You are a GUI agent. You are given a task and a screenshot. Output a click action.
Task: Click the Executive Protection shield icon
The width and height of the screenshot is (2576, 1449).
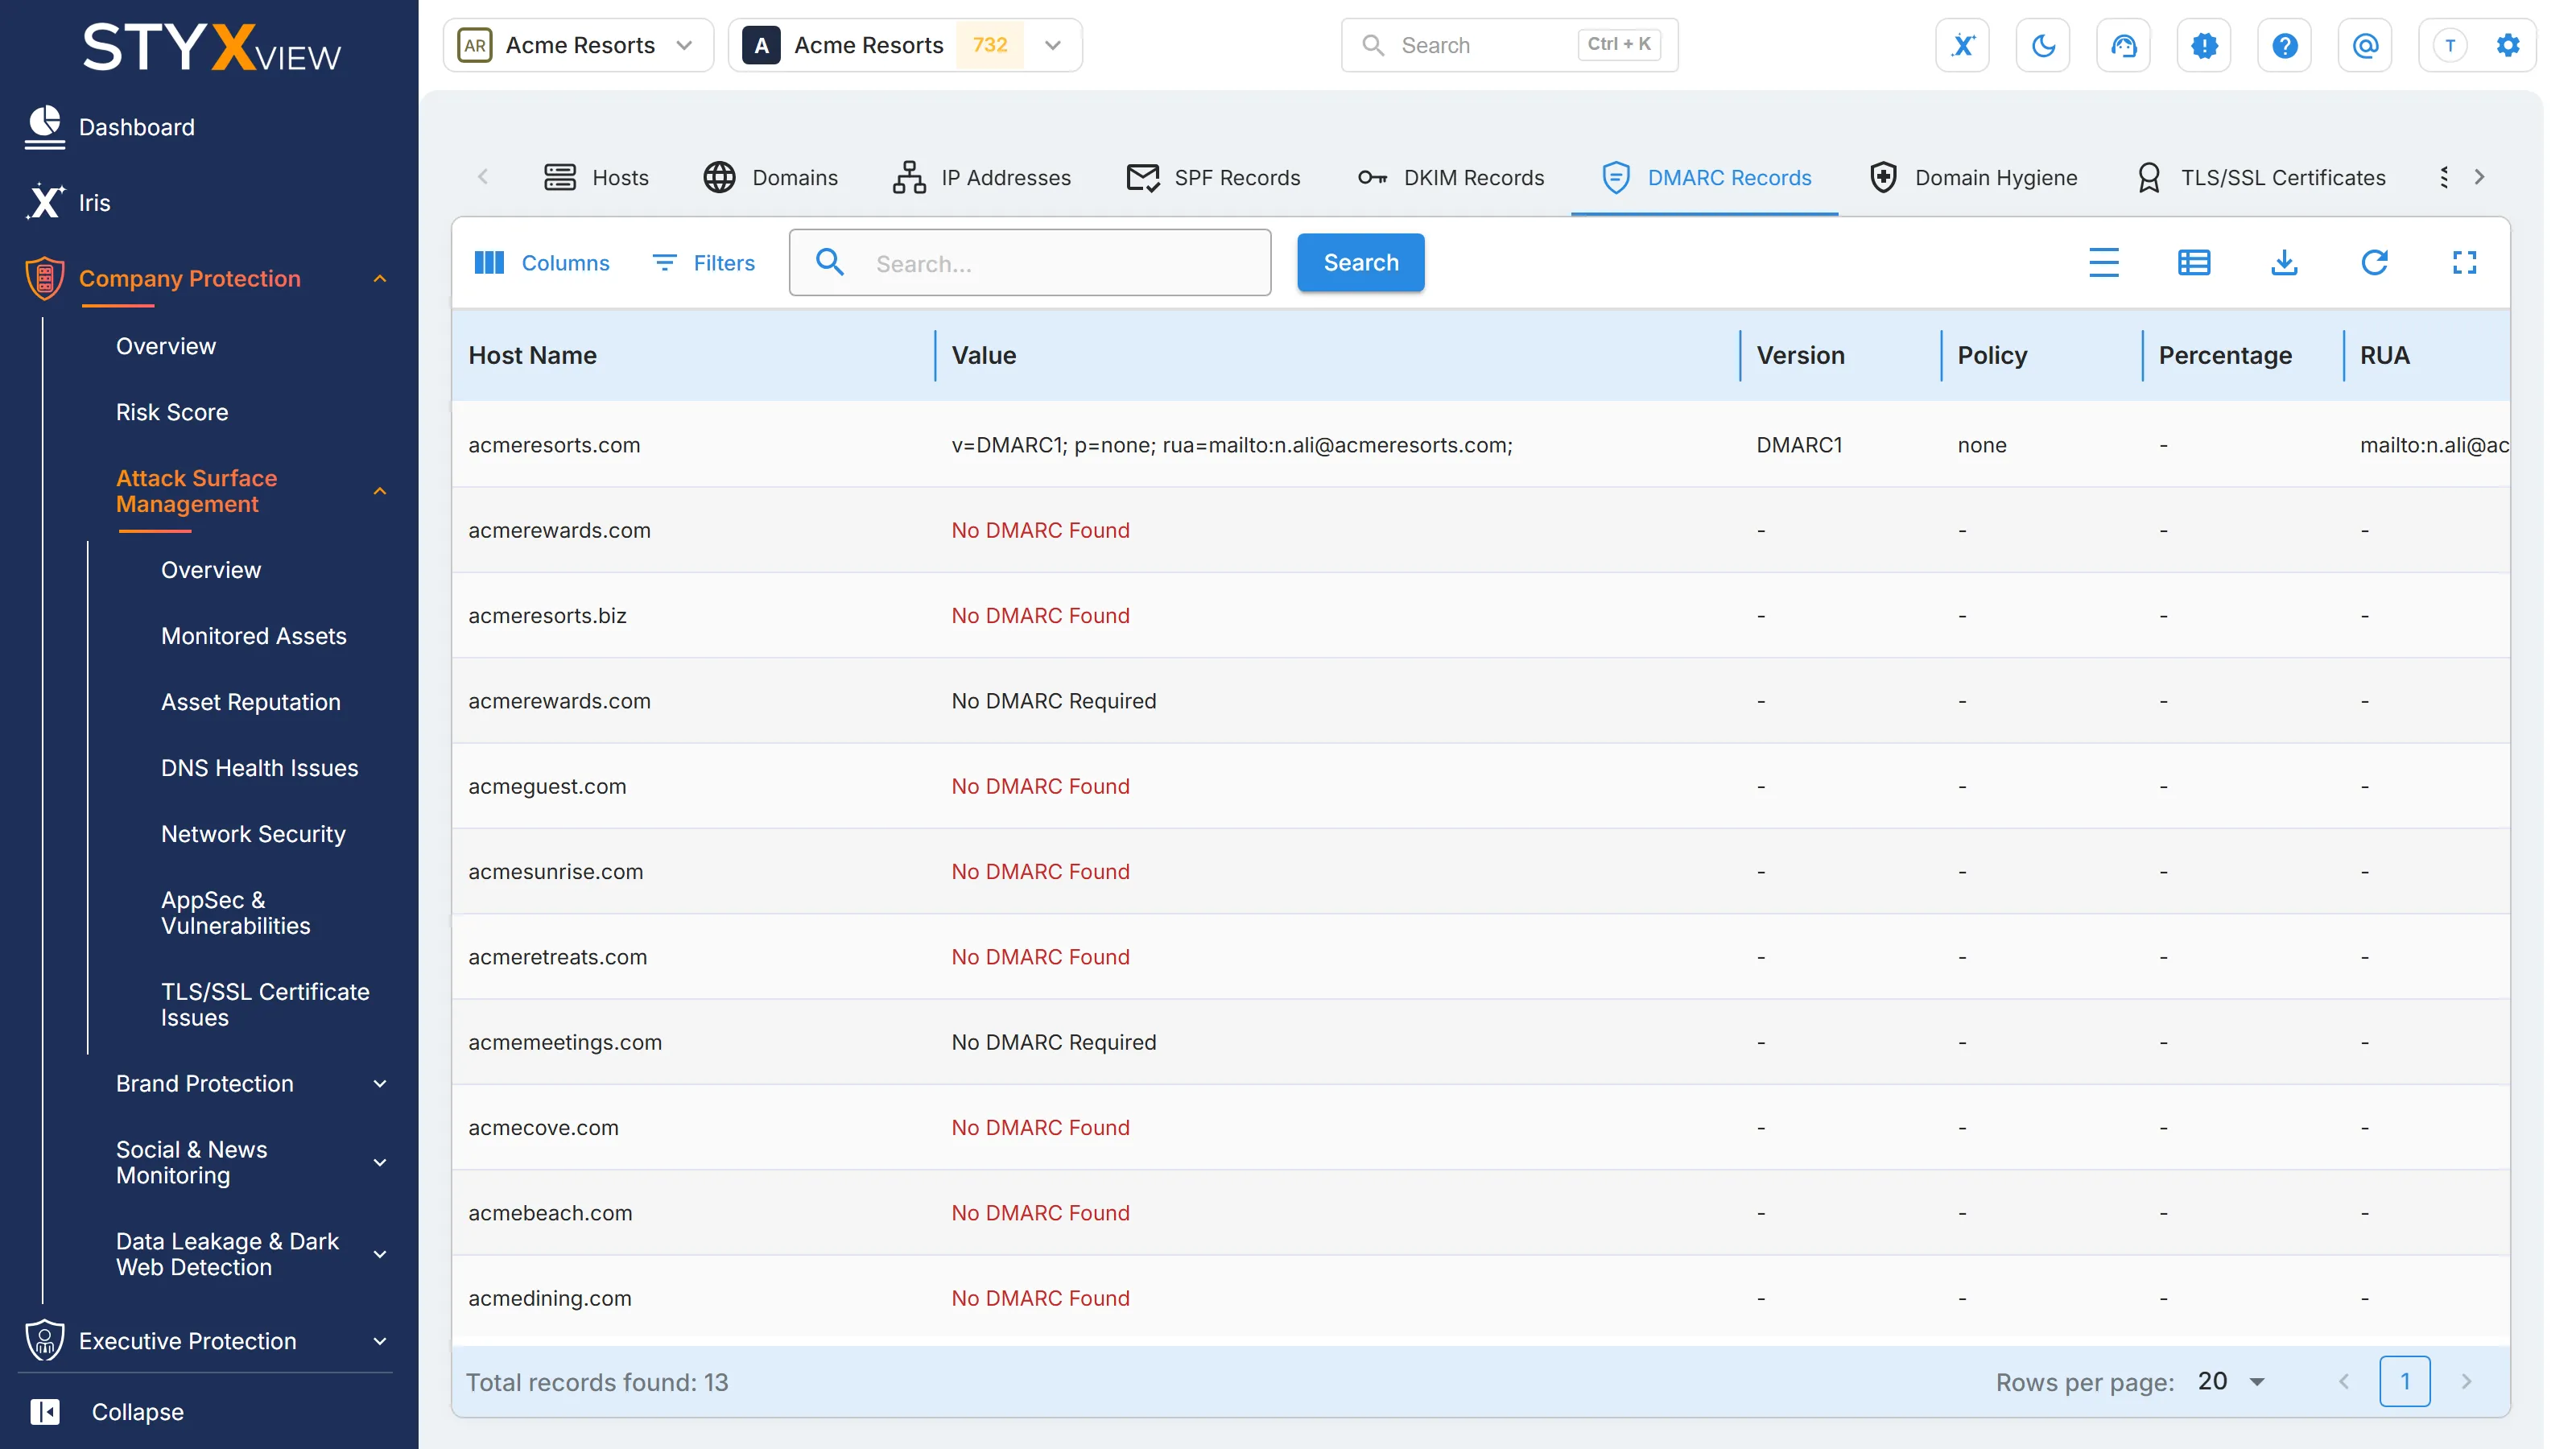(x=44, y=1340)
